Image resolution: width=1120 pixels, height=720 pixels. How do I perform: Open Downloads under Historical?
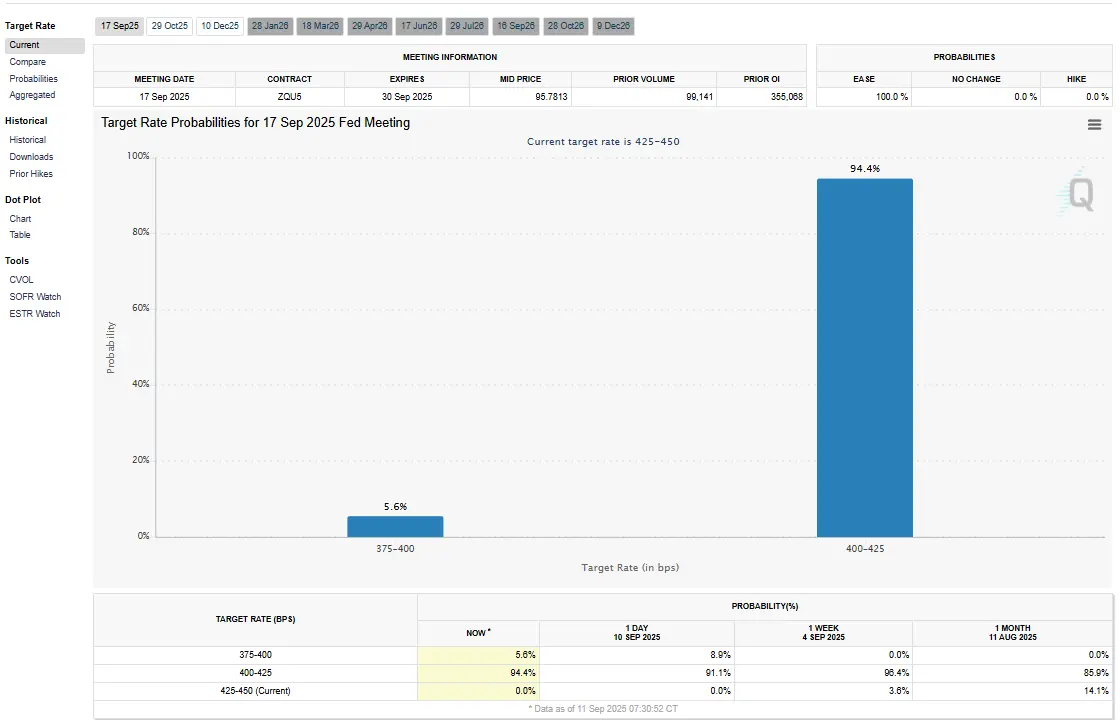point(32,157)
